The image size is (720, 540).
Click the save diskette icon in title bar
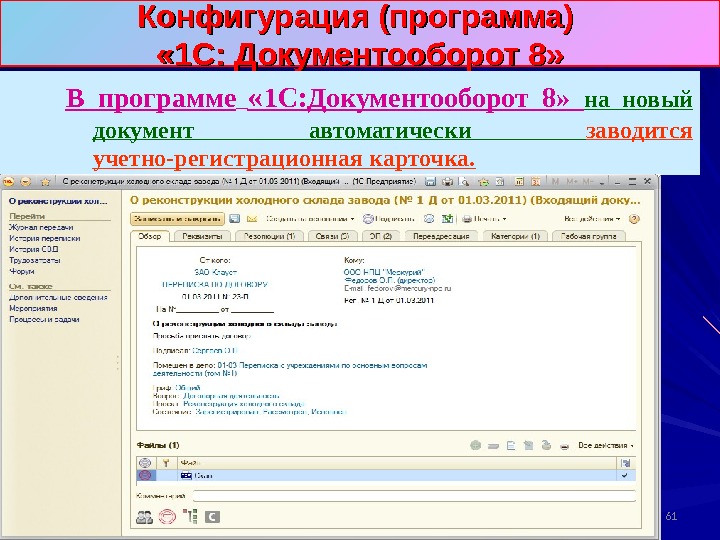(x=430, y=182)
